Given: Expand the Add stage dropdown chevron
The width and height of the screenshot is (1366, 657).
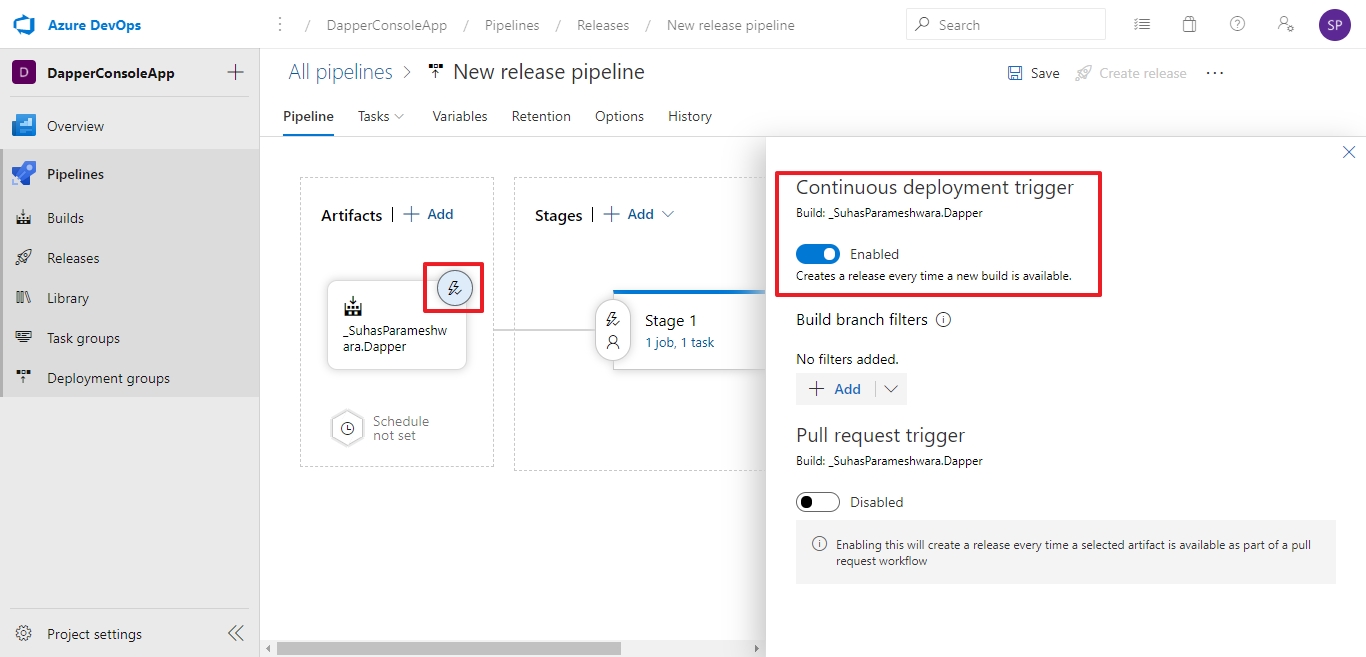Looking at the screenshot, I should click(668, 214).
